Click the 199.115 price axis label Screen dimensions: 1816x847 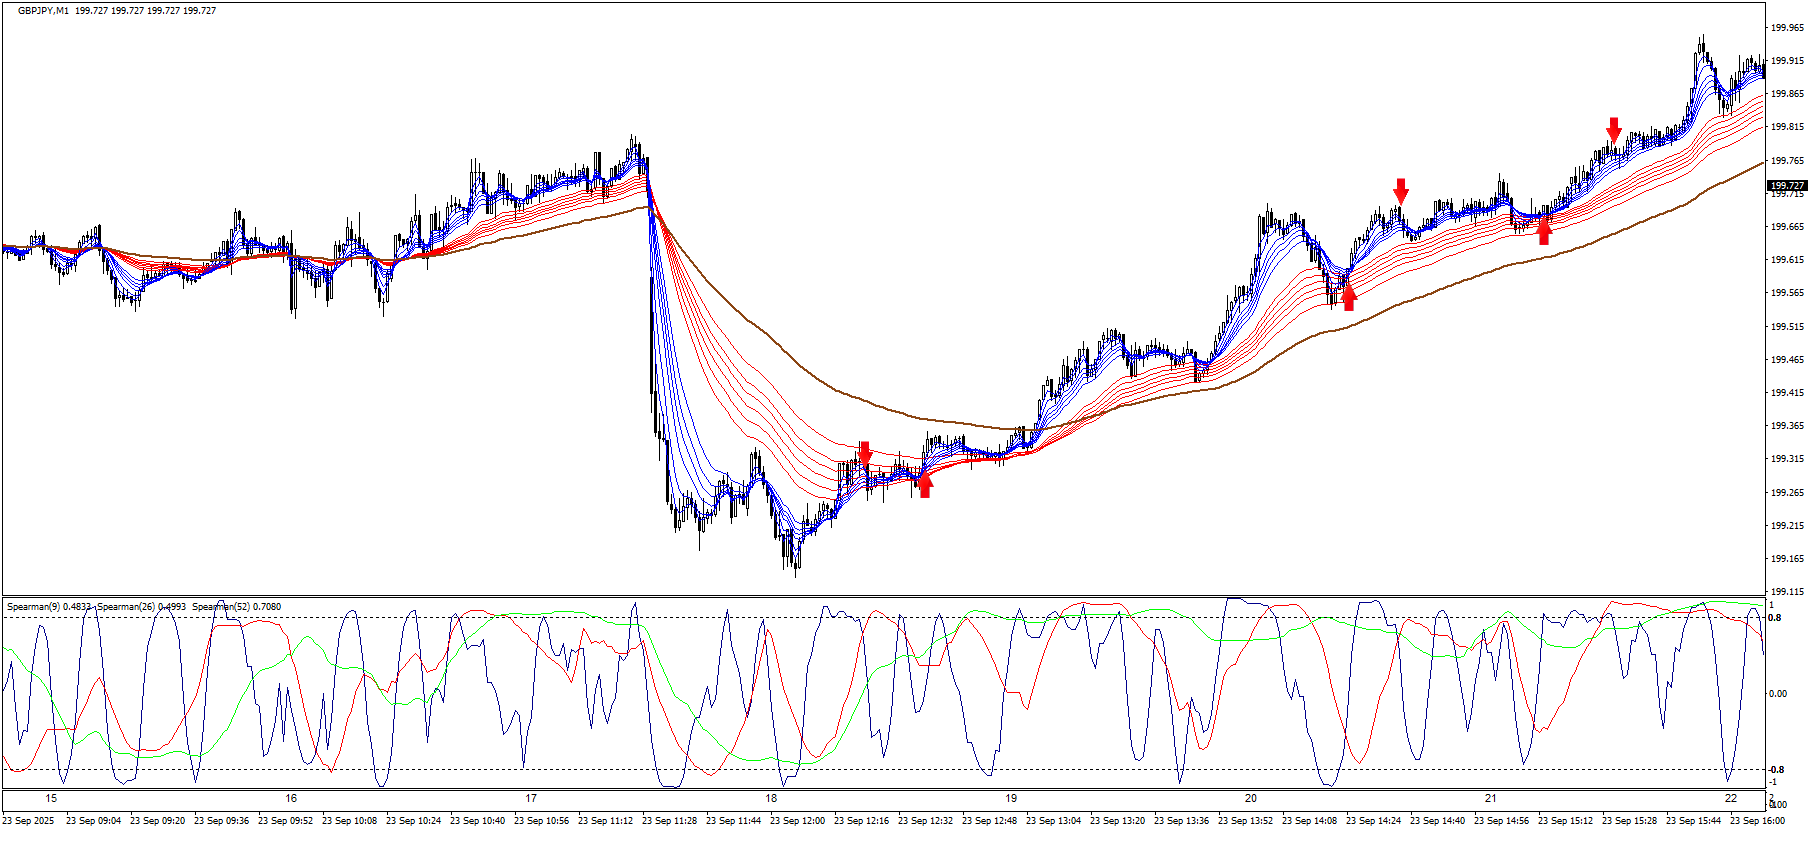[x=1786, y=592]
